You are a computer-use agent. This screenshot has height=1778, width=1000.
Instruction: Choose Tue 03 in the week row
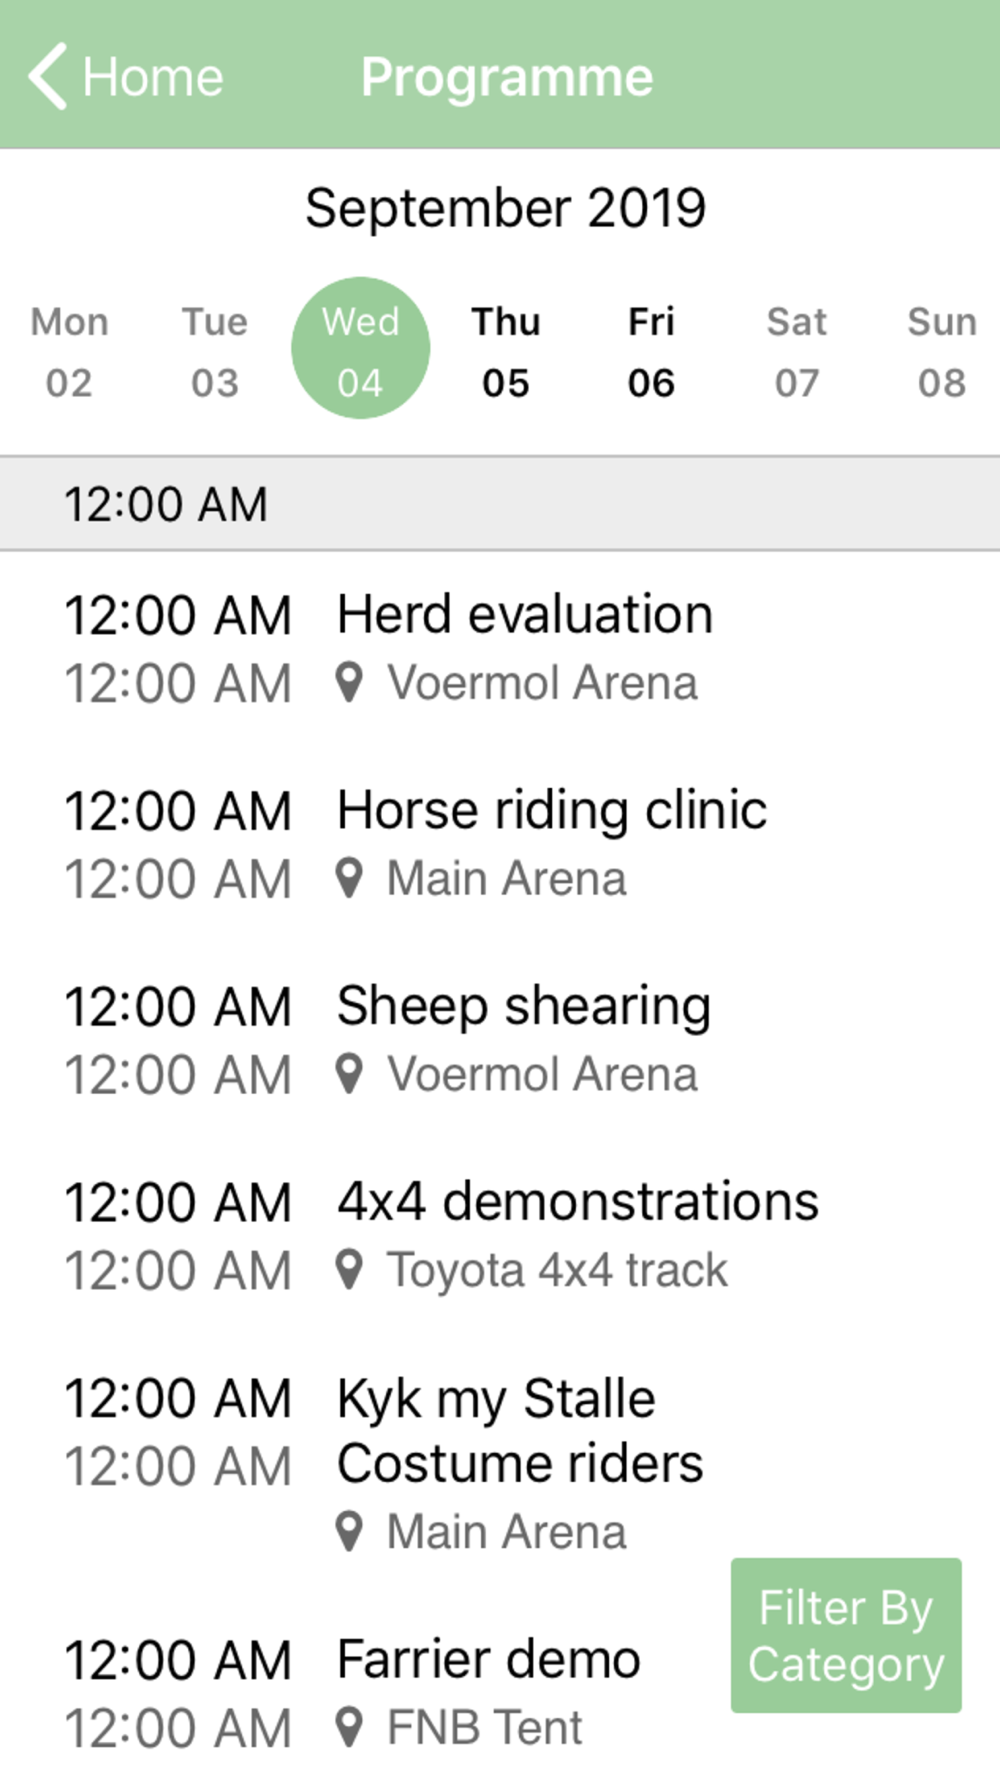pos(215,351)
